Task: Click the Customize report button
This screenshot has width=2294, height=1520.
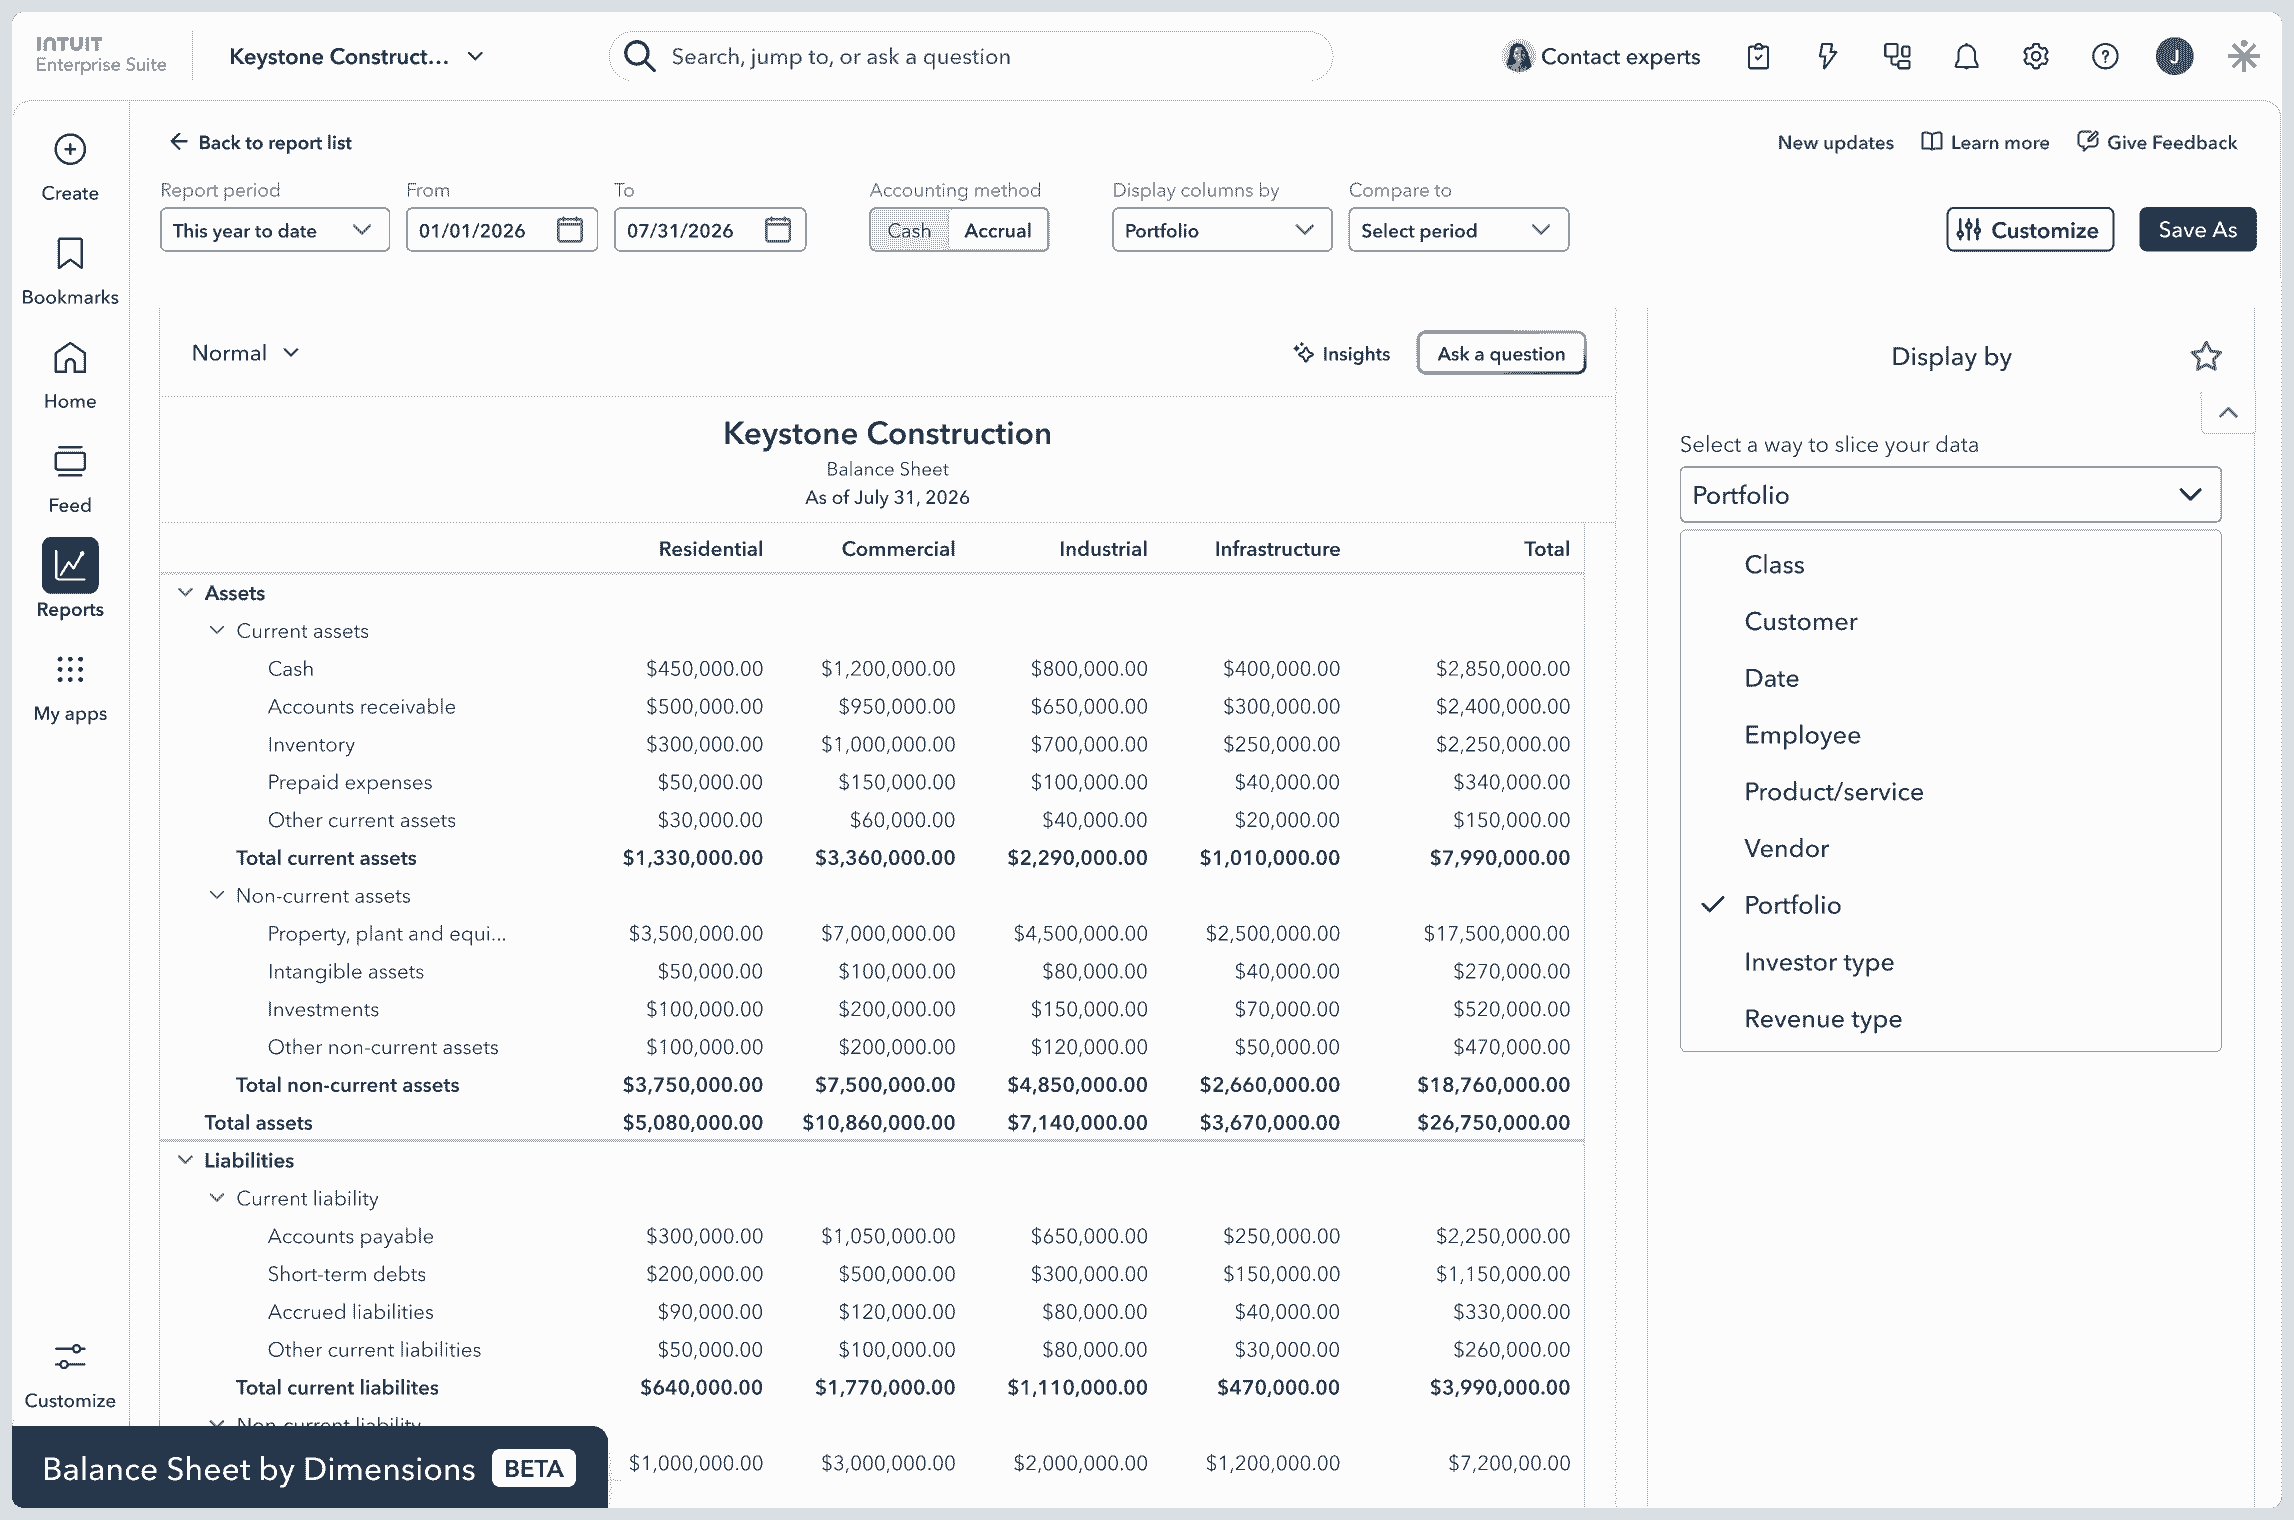Action: tap(2029, 230)
